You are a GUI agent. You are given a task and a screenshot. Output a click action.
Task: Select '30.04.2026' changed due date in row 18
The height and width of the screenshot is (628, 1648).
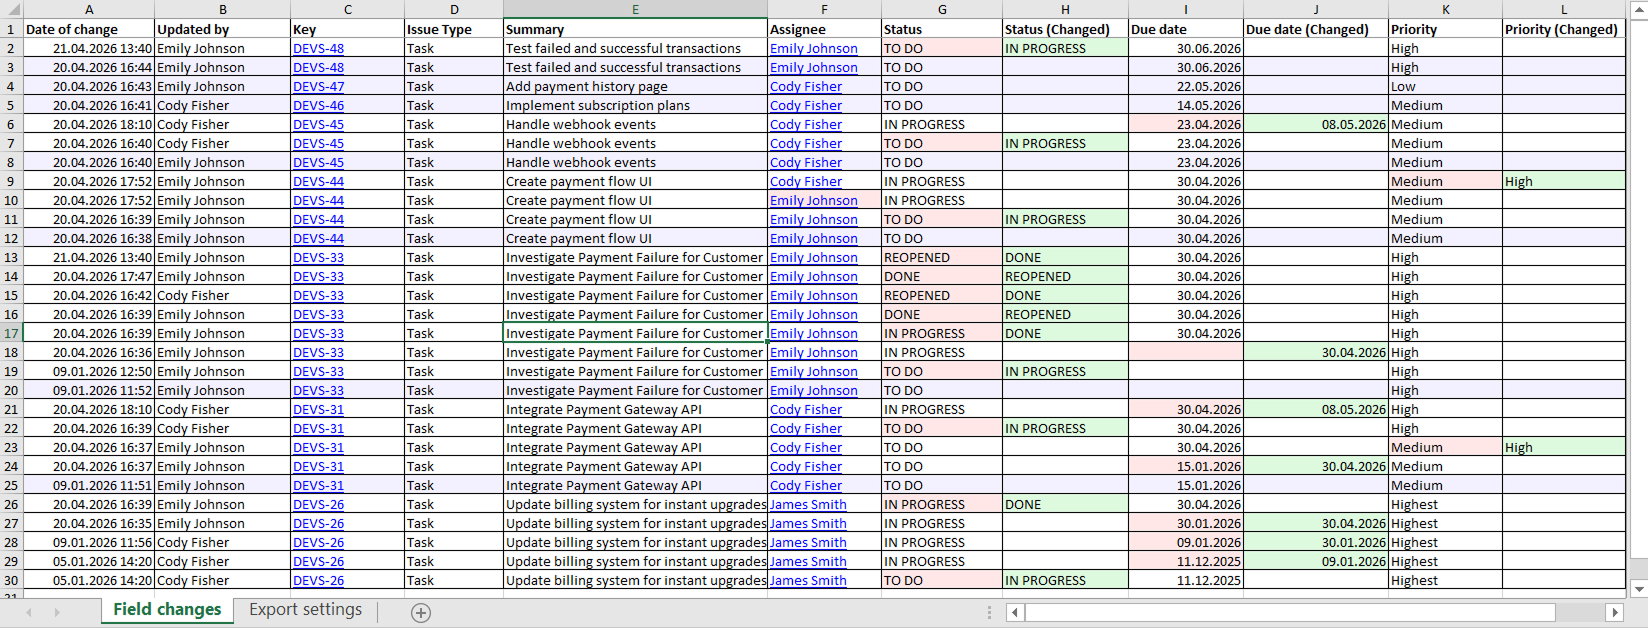1315,352
